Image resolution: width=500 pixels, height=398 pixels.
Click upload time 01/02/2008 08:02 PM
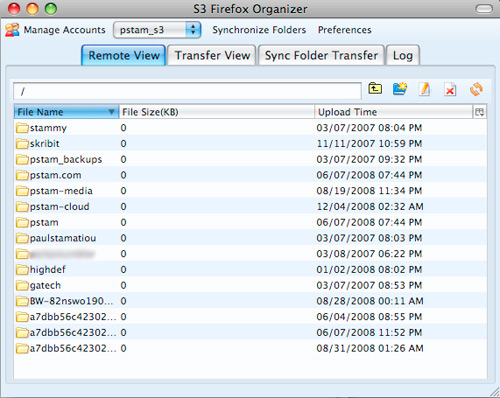[369, 269]
